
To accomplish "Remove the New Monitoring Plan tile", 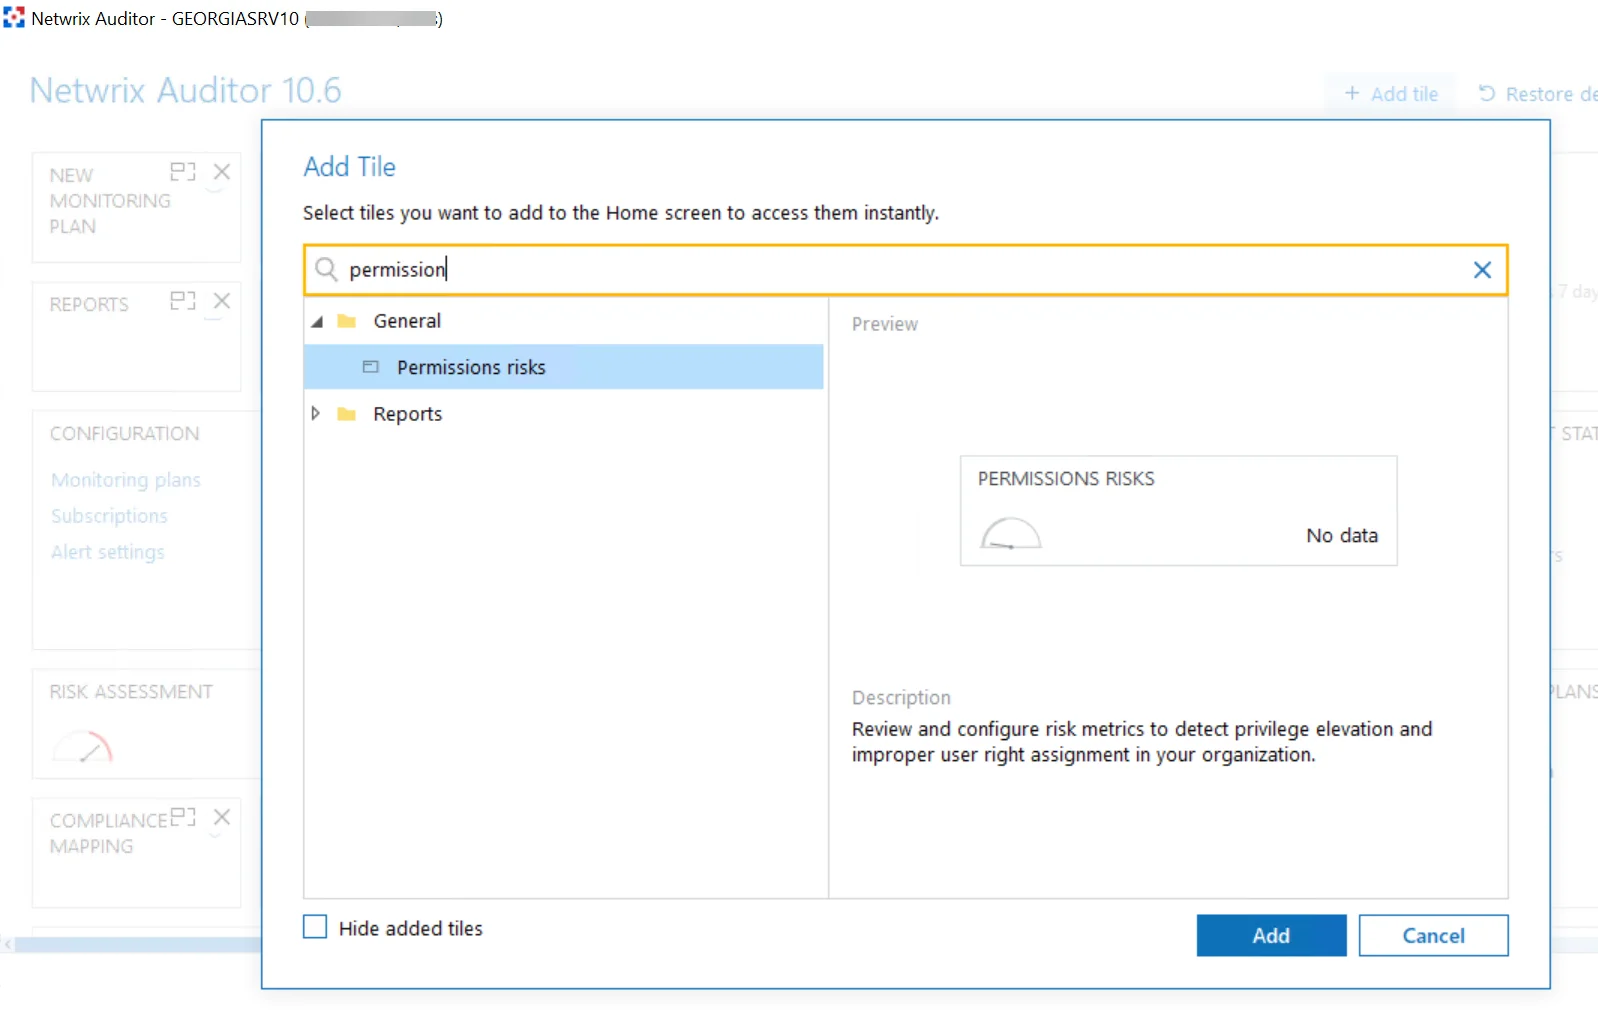I will [x=222, y=172].
